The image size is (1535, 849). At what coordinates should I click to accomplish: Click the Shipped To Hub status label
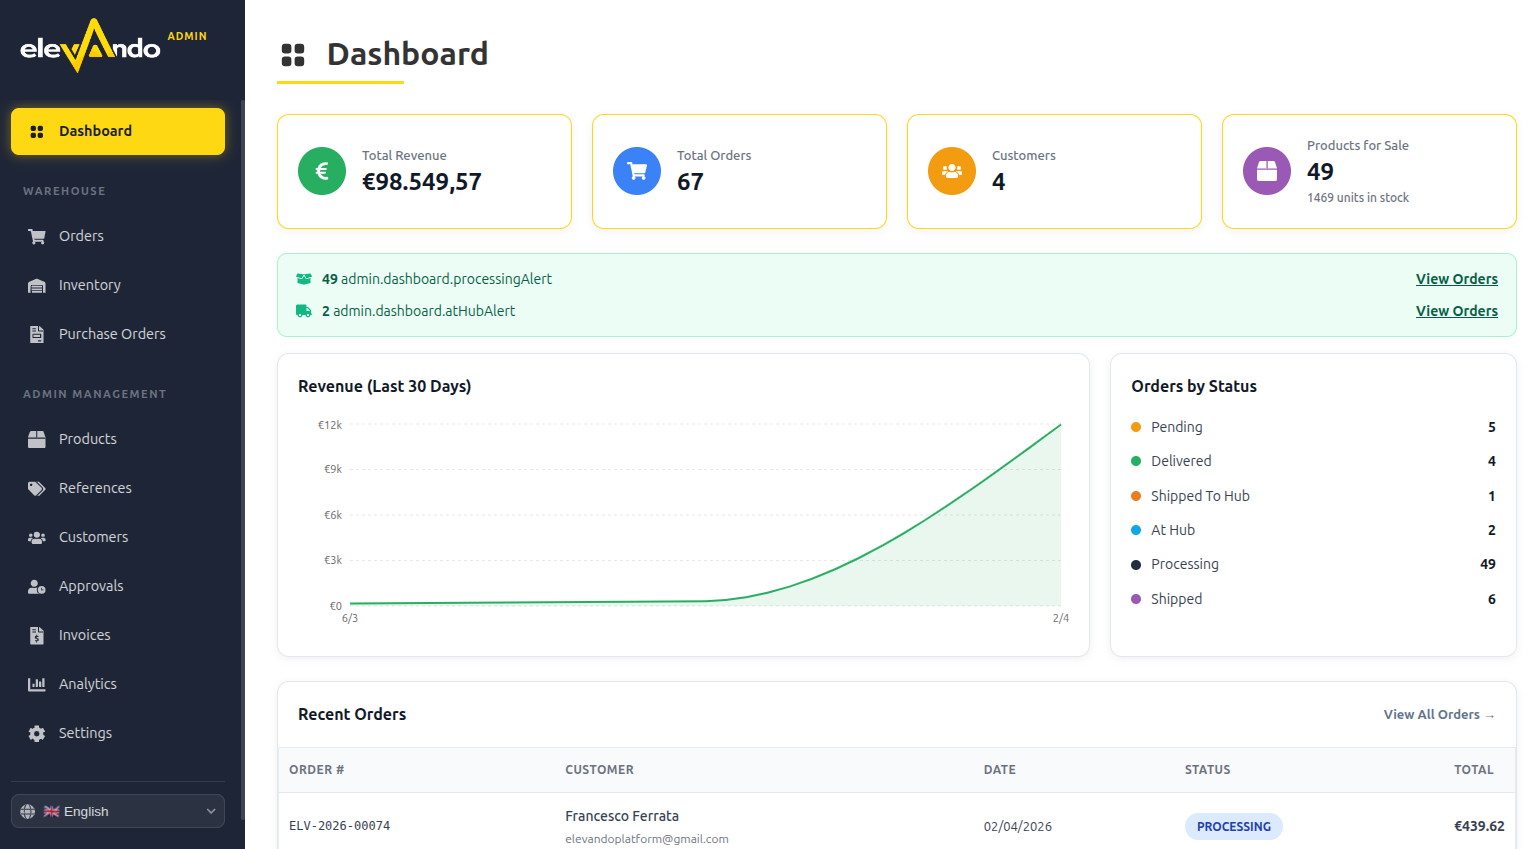[x=1200, y=496]
